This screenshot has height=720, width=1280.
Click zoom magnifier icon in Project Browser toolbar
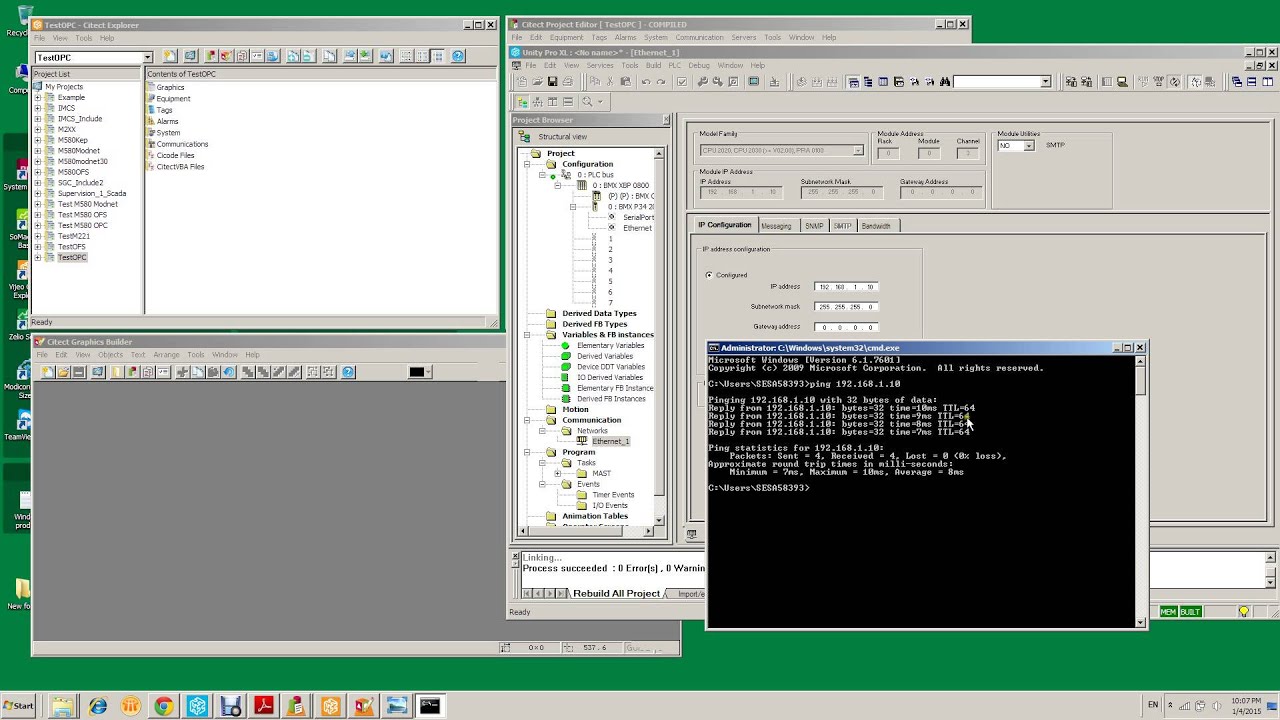coord(587,102)
